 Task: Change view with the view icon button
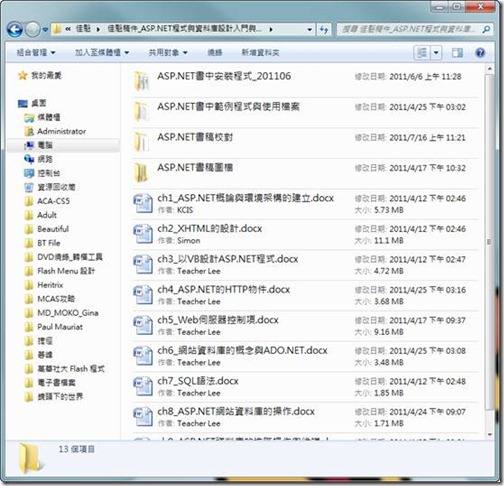pos(422,53)
